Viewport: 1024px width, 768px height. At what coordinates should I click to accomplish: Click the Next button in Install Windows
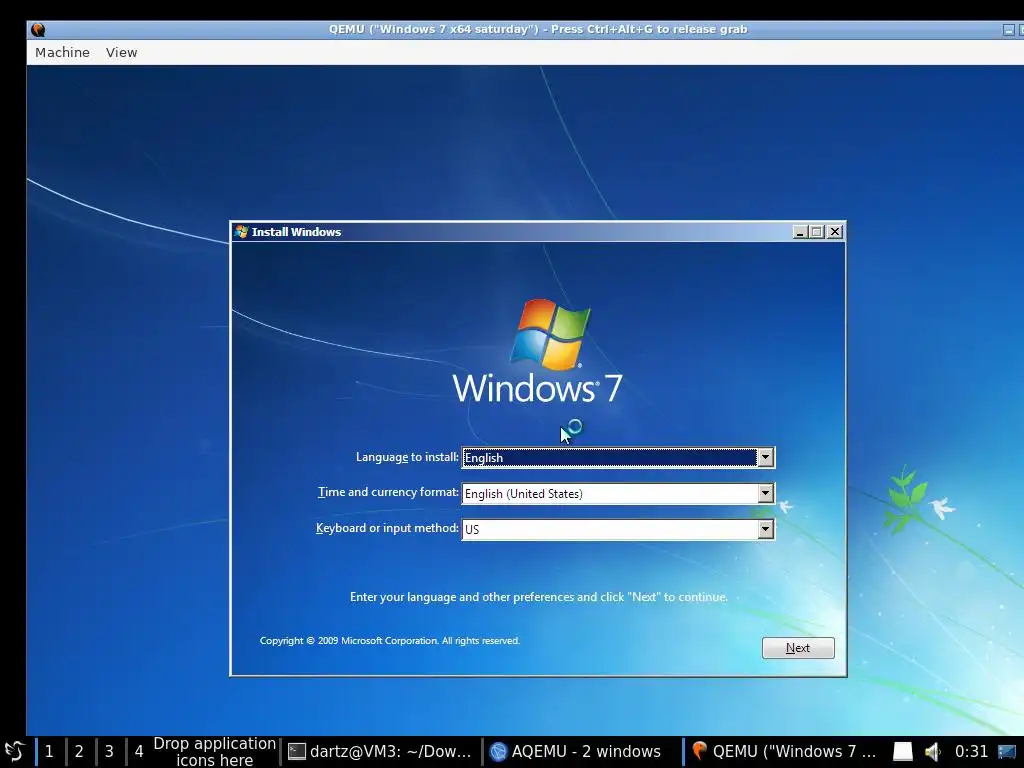click(x=798, y=648)
